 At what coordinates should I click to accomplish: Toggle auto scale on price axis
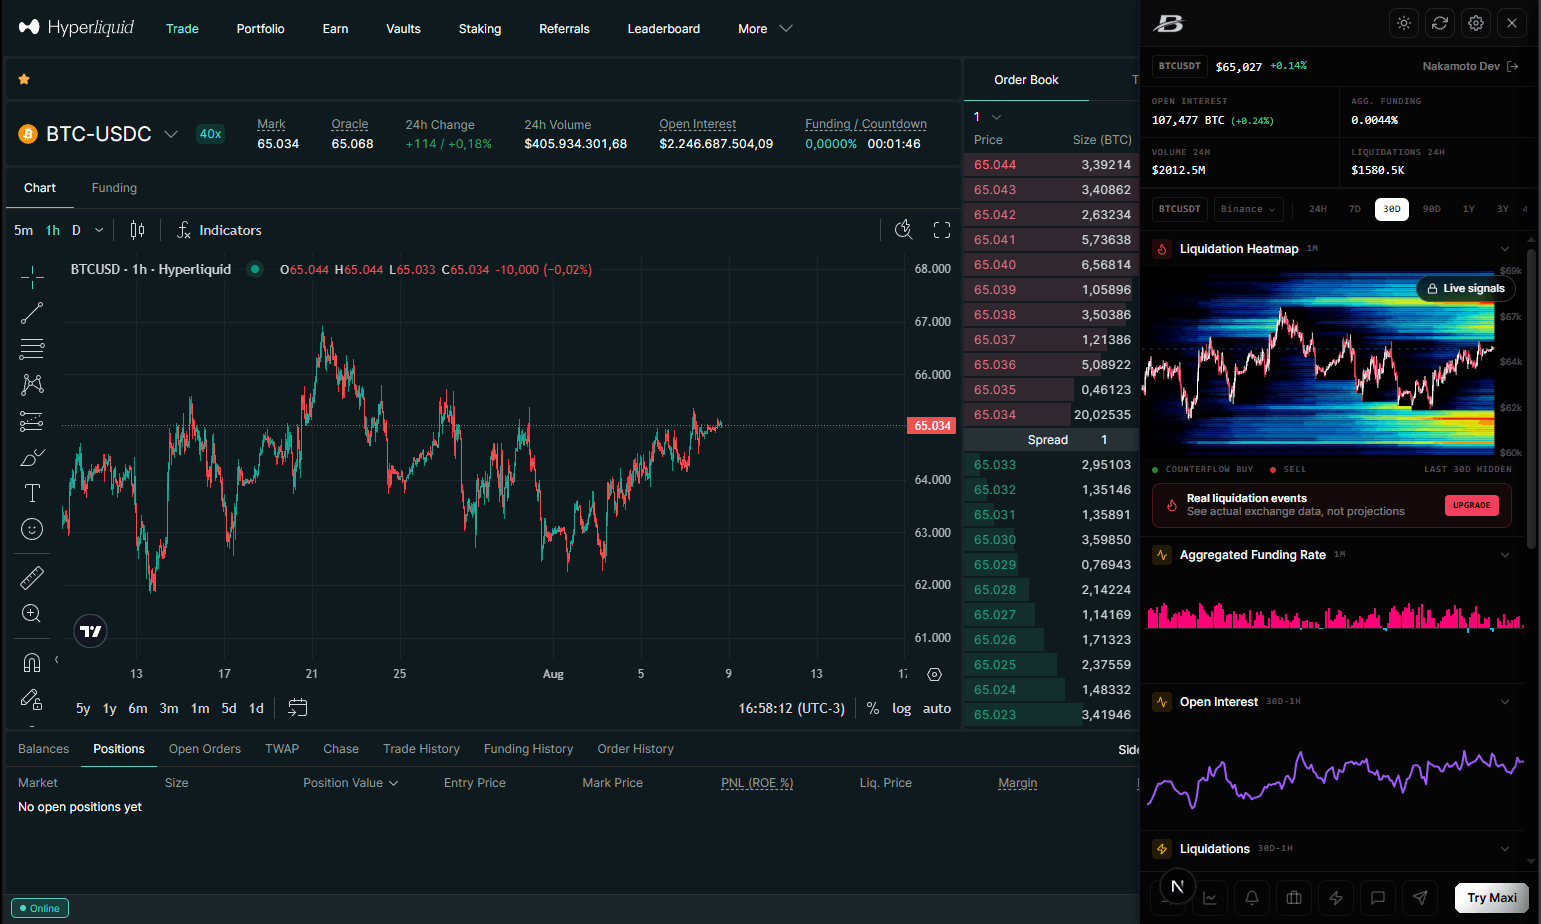coord(937,708)
